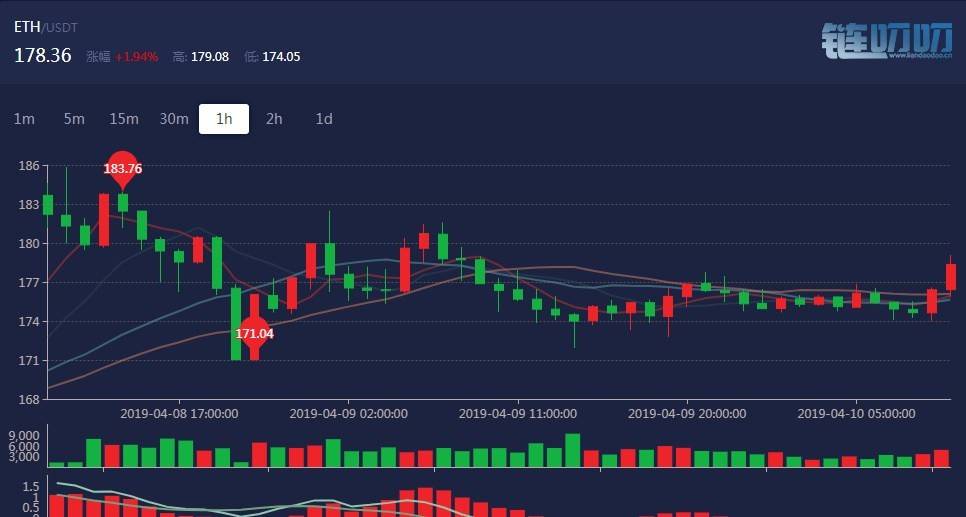Viewport: 966px width, 517px height.
Task: Switch chart to 2h candles
Action: (274, 119)
